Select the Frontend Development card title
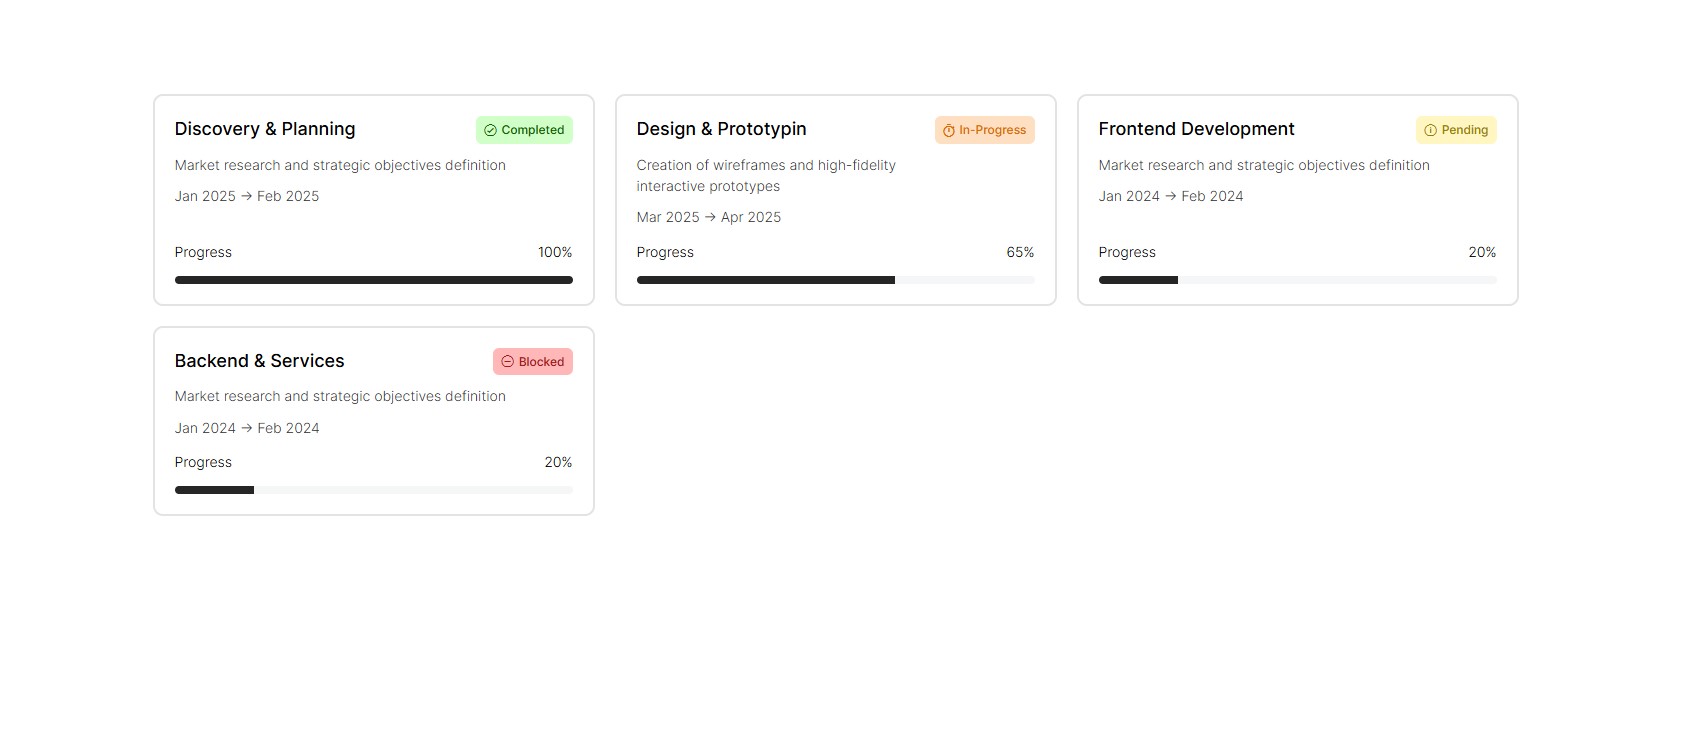This screenshot has width=1687, height=732. coord(1196,129)
